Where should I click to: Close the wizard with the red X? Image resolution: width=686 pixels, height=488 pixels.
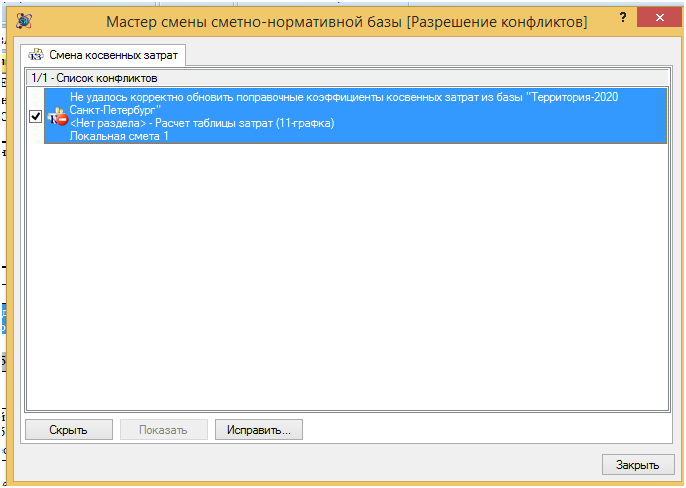click(660, 18)
